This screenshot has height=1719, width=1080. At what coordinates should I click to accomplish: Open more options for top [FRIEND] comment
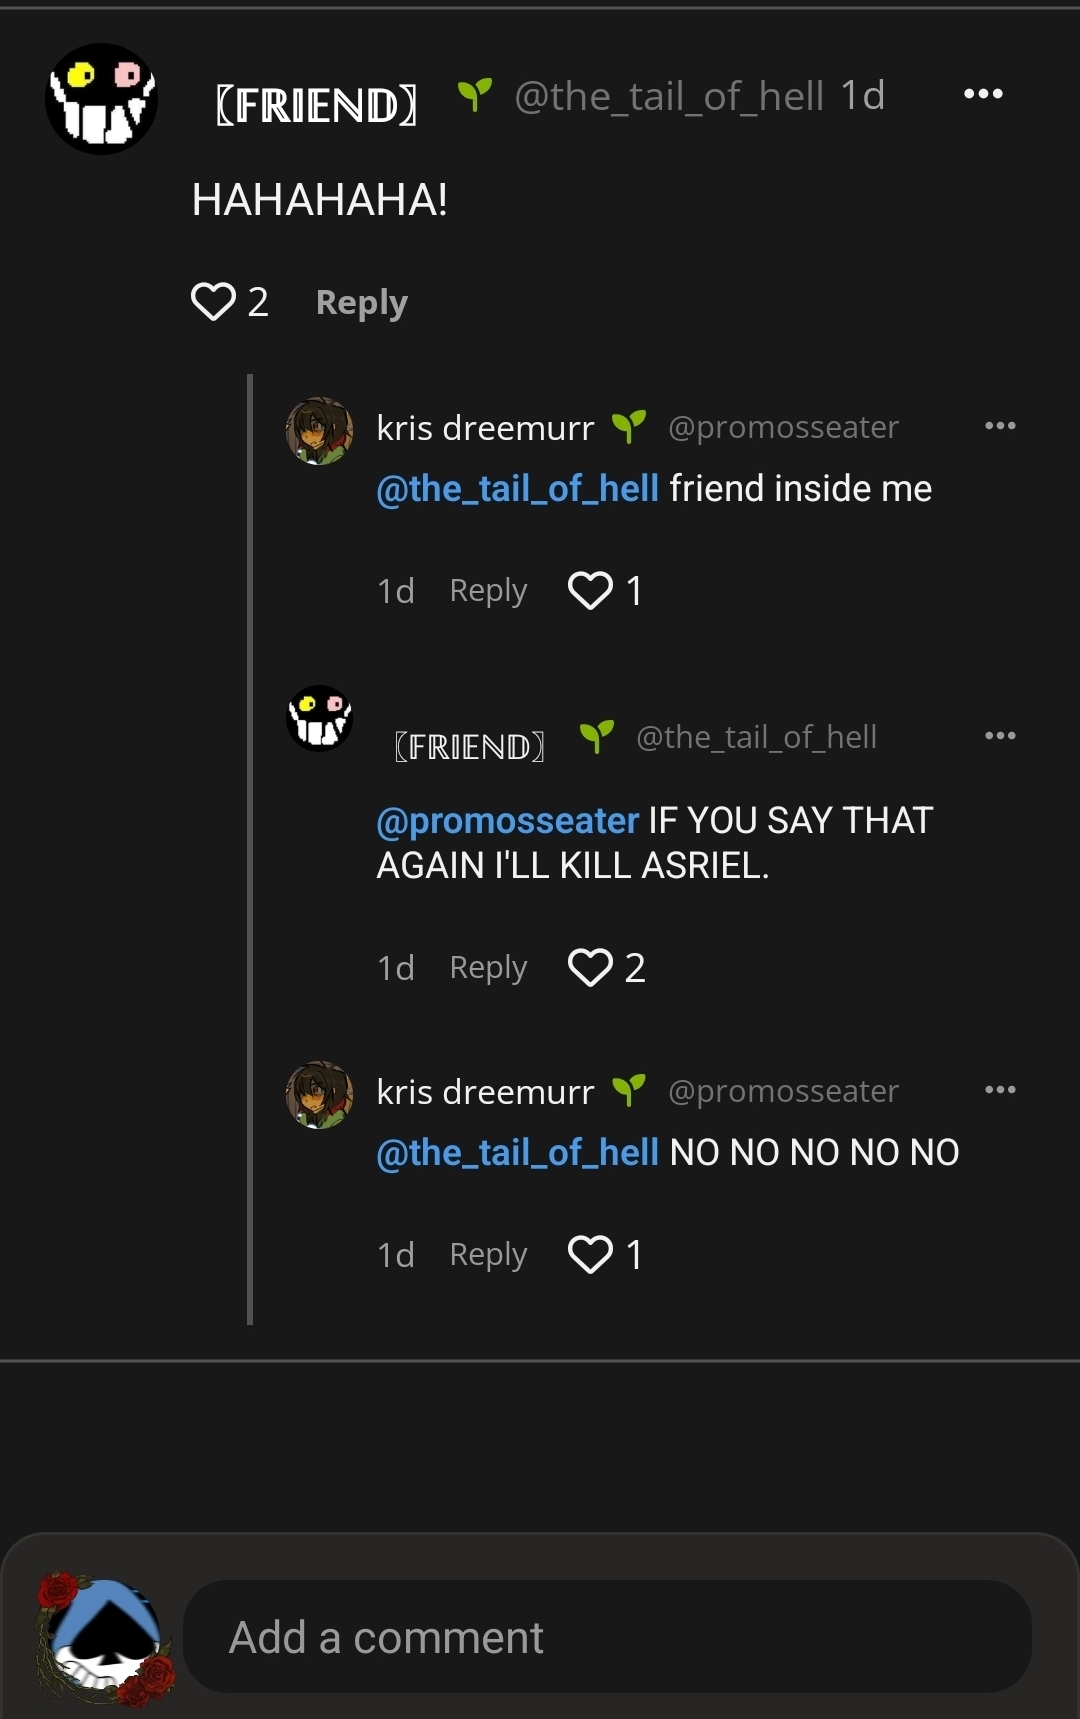tap(983, 94)
